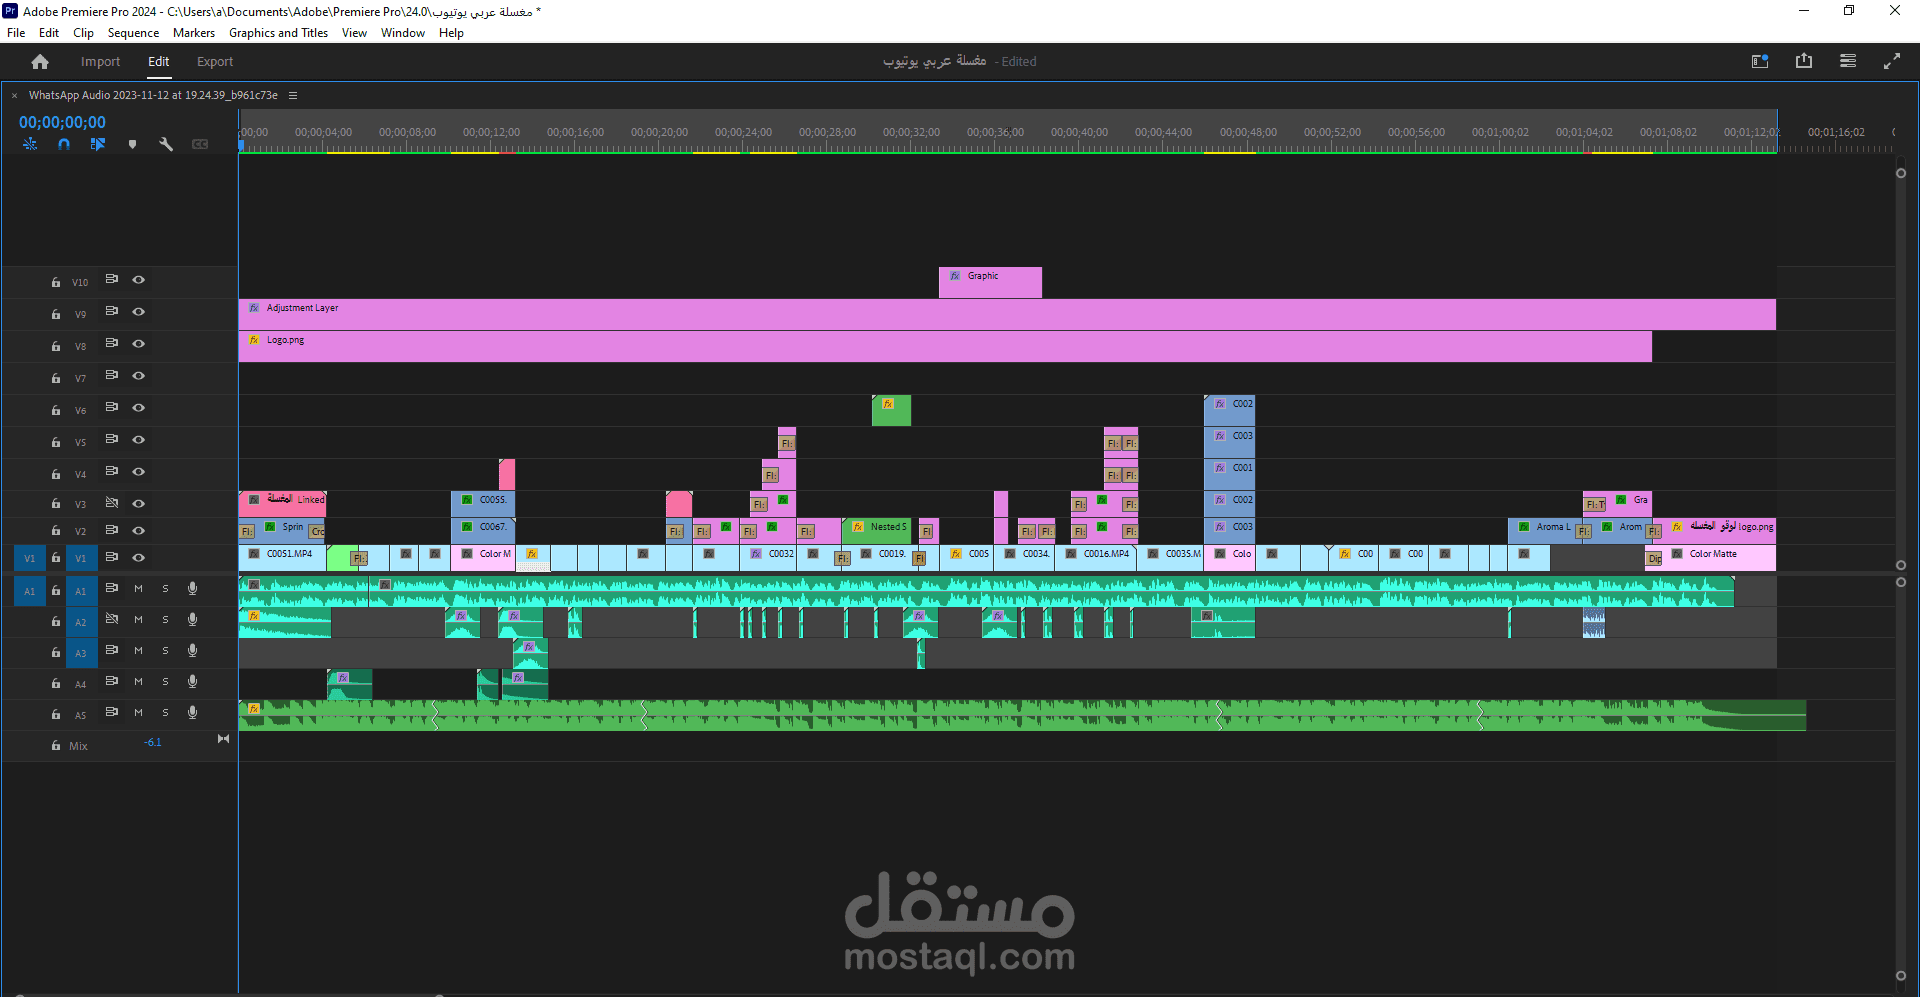This screenshot has height=997, width=1920.
Task: Toggle sync lock on track V3
Action: tap(112, 503)
